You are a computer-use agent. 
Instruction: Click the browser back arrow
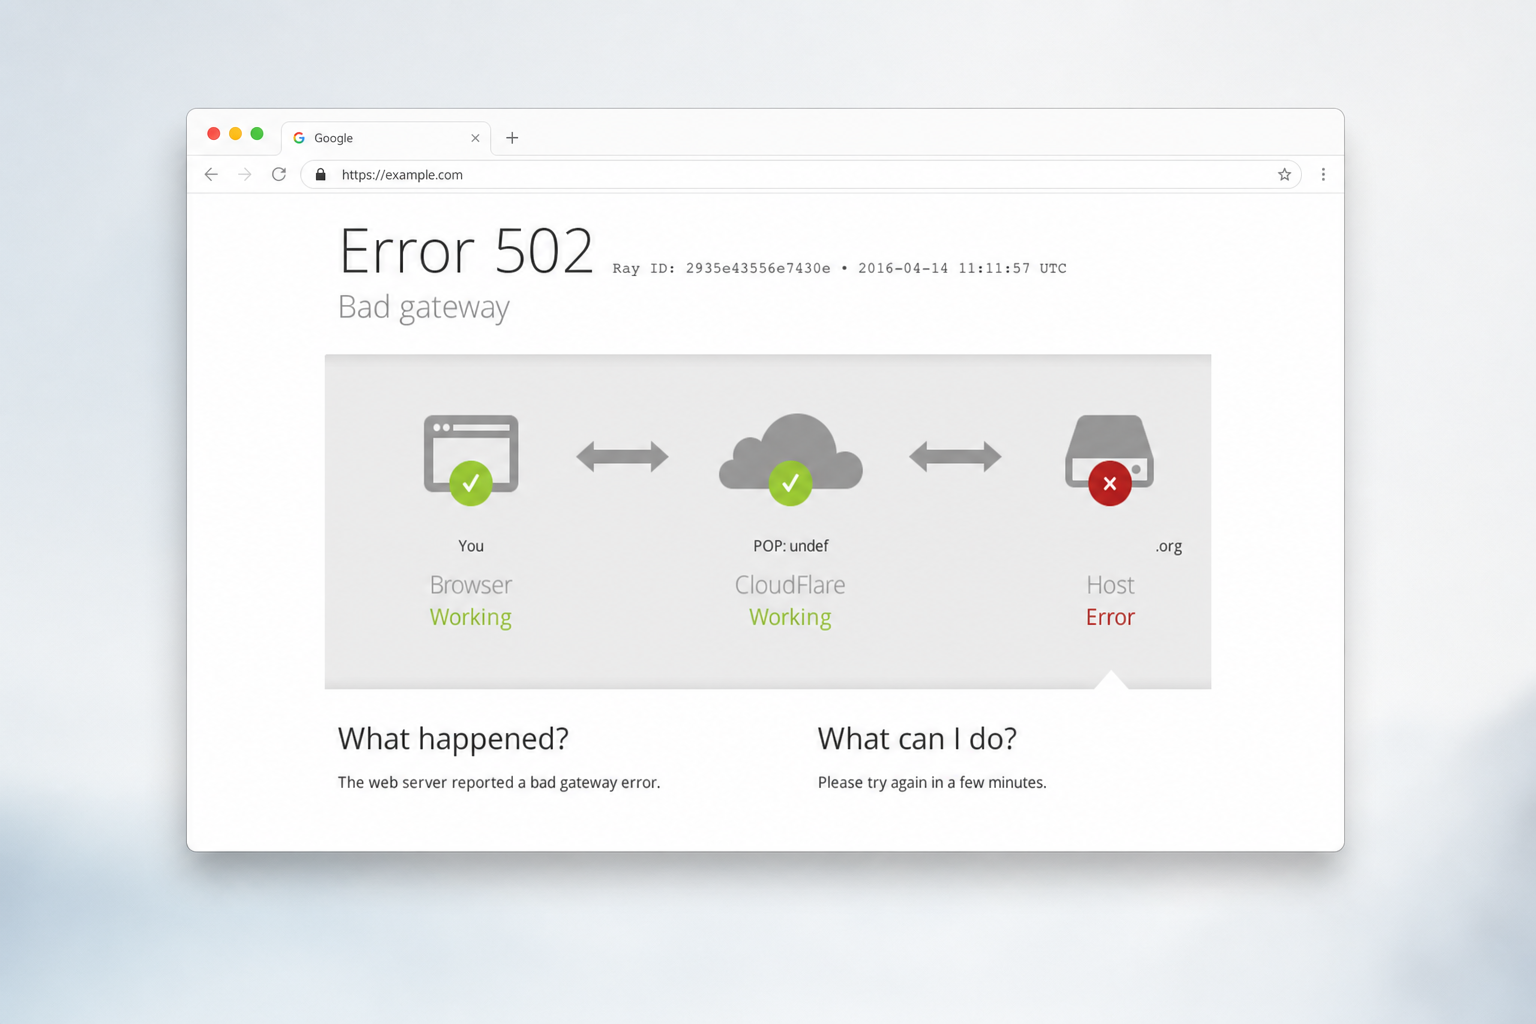[x=211, y=174]
